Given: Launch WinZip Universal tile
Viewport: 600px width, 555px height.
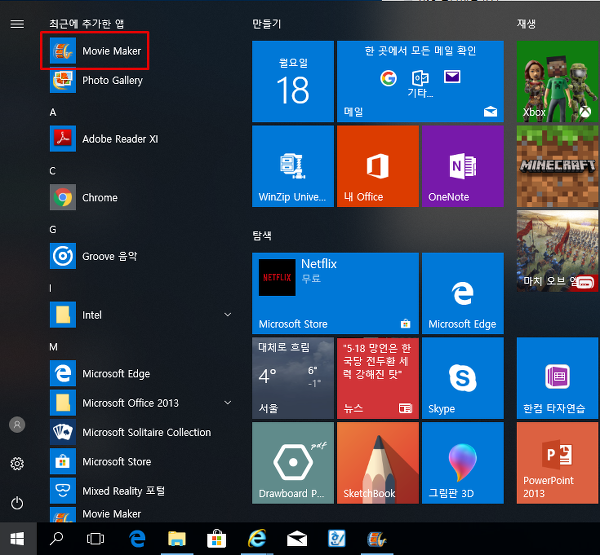Looking at the screenshot, I should [293, 166].
